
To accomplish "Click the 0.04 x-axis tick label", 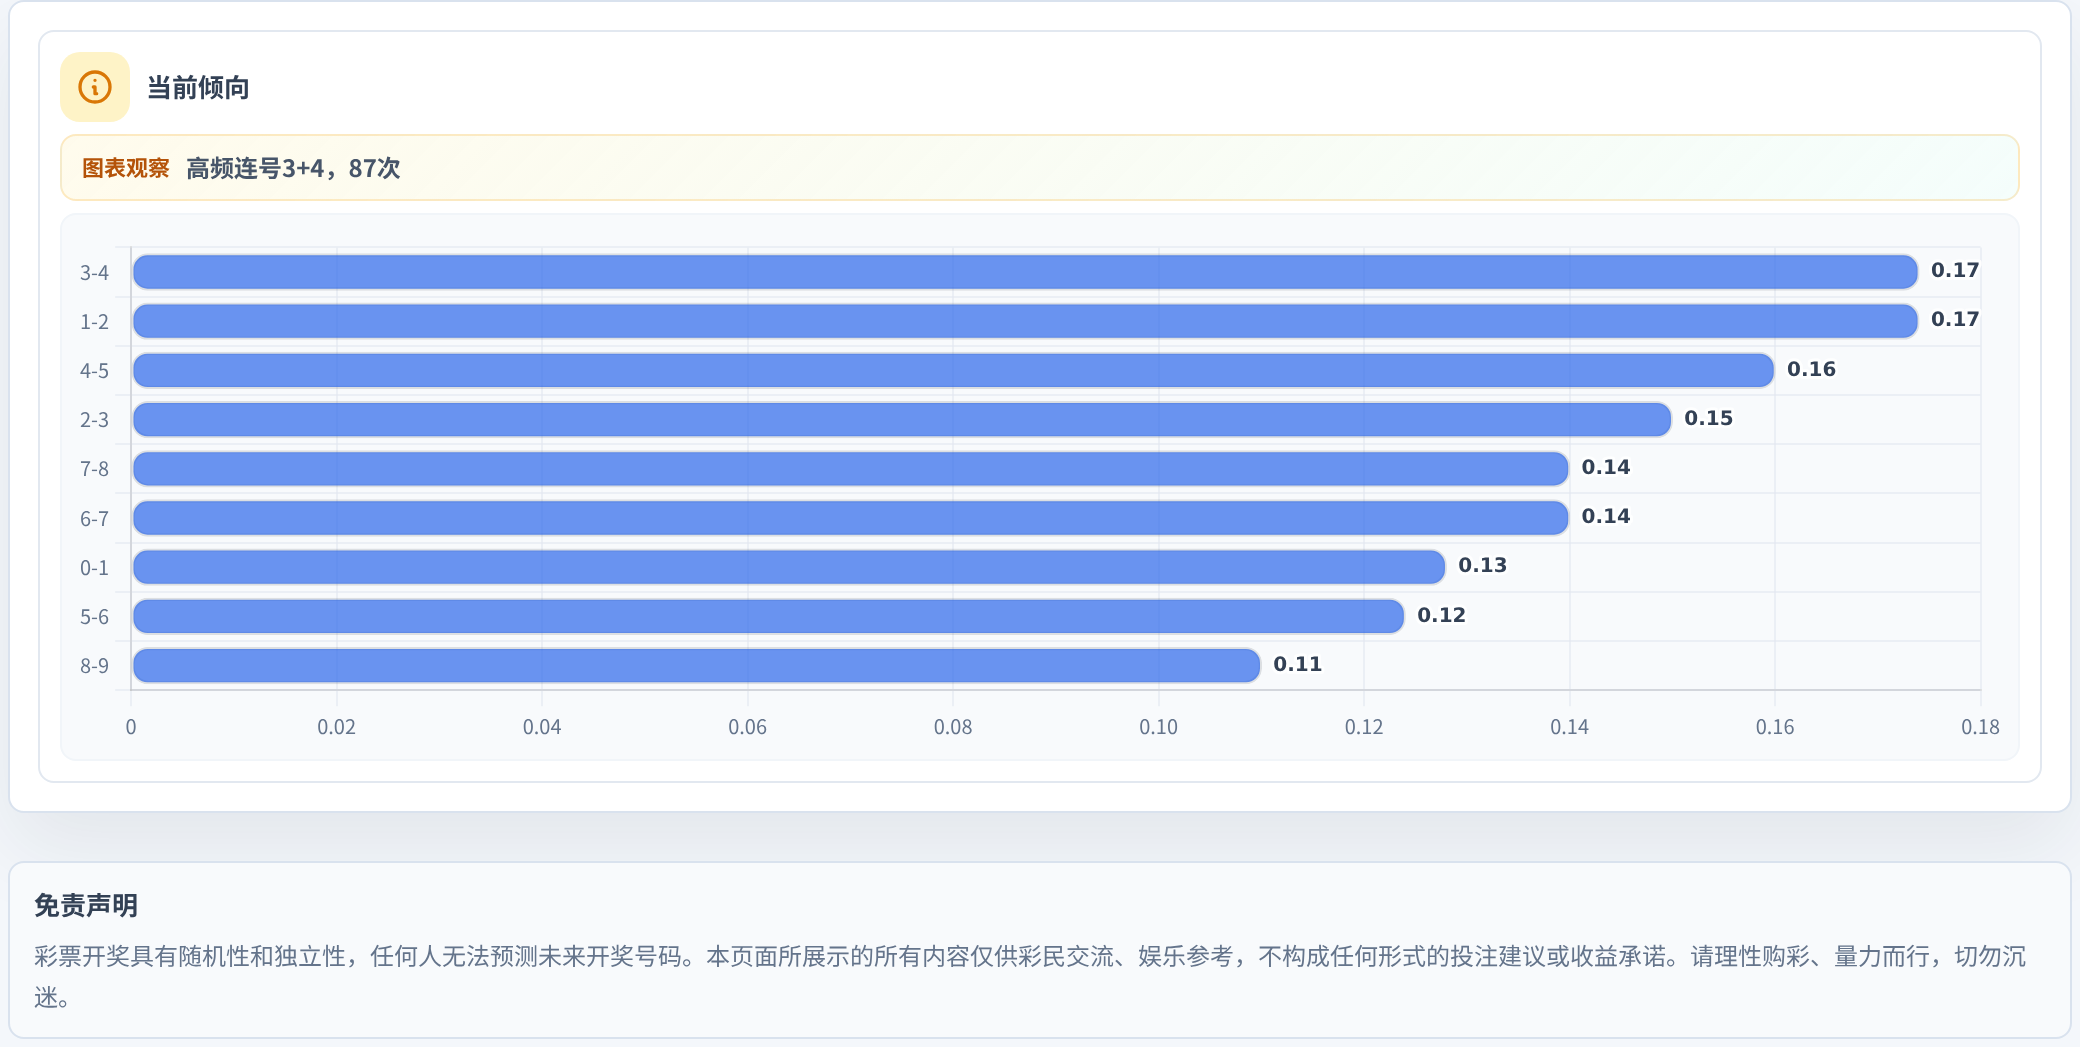I will pos(542,727).
